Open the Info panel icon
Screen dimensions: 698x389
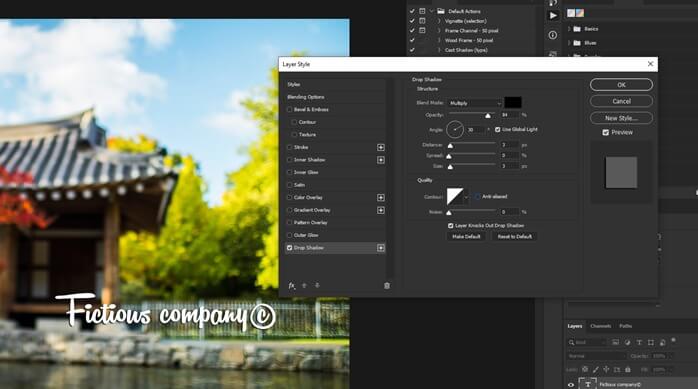[x=553, y=35]
